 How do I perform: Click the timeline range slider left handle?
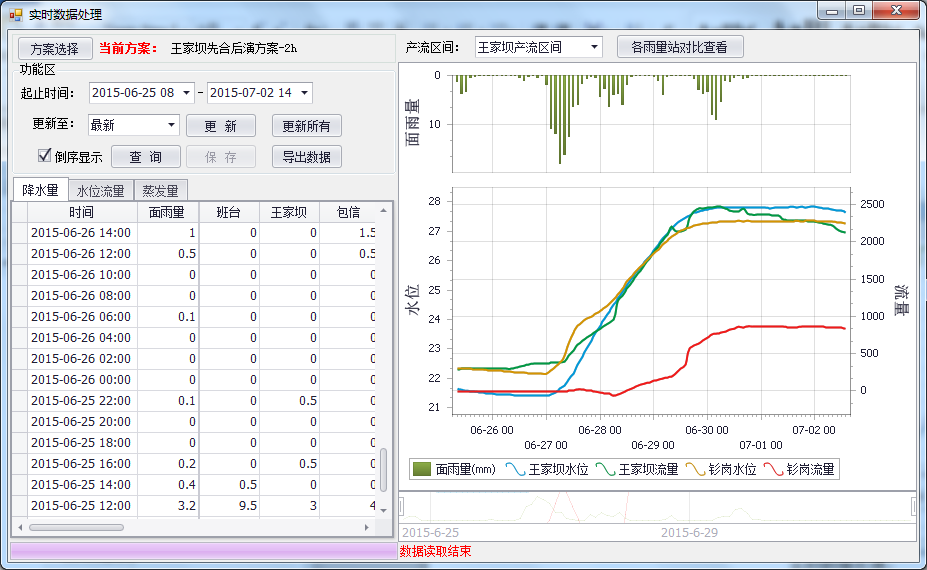click(x=402, y=507)
